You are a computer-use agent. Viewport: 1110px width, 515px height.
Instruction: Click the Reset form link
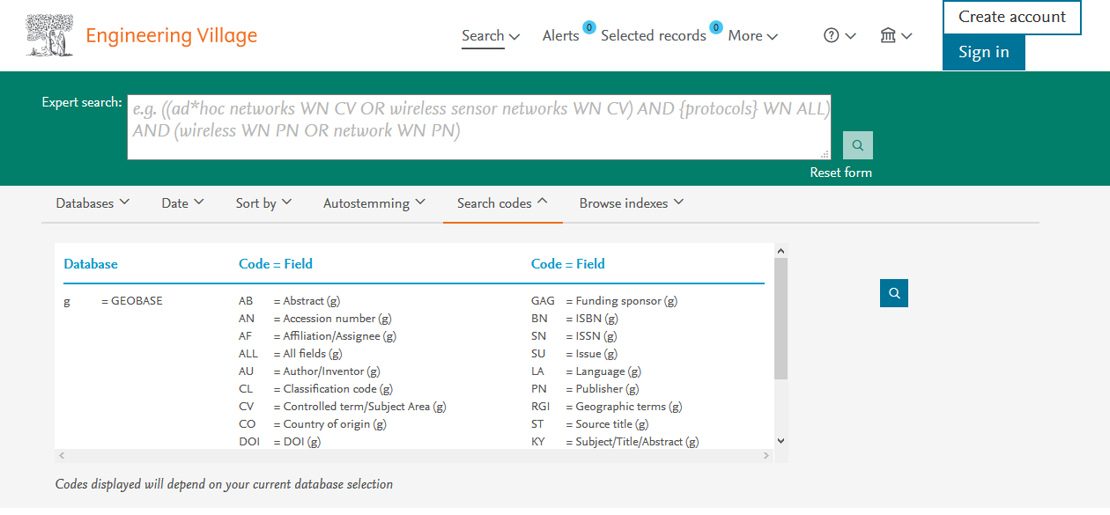click(x=841, y=172)
